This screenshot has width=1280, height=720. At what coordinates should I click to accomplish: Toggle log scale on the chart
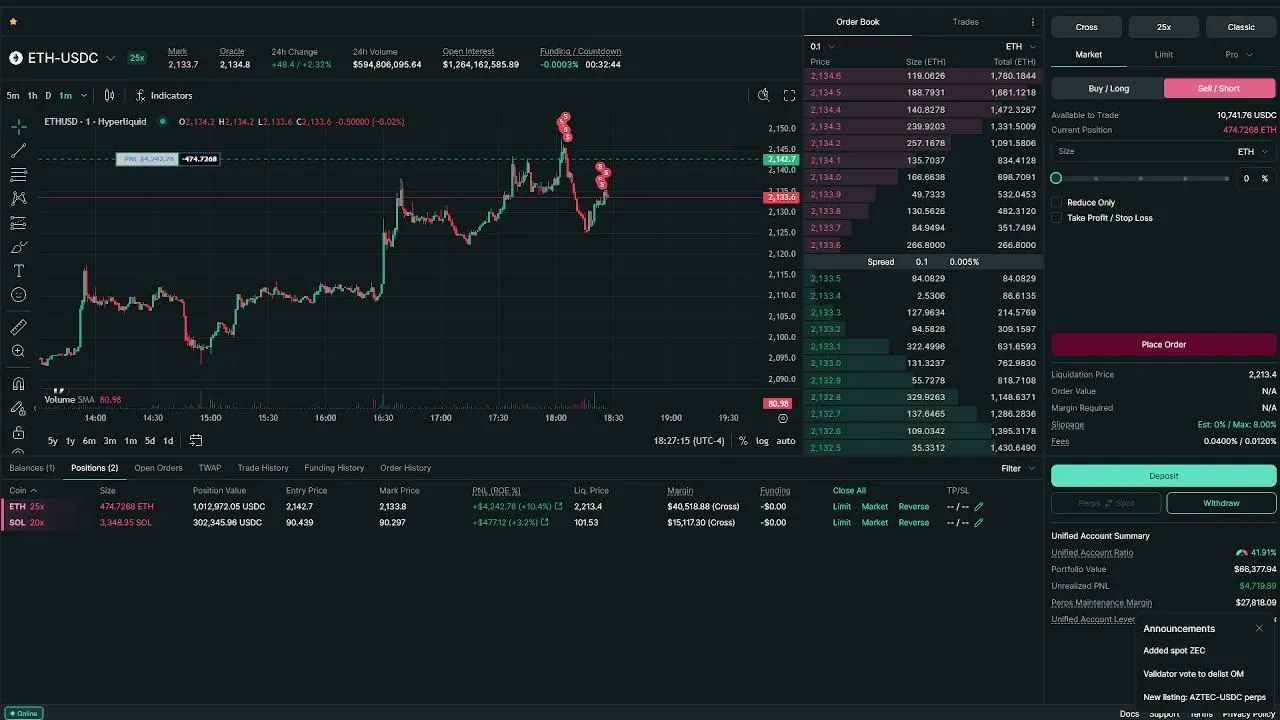click(763, 441)
